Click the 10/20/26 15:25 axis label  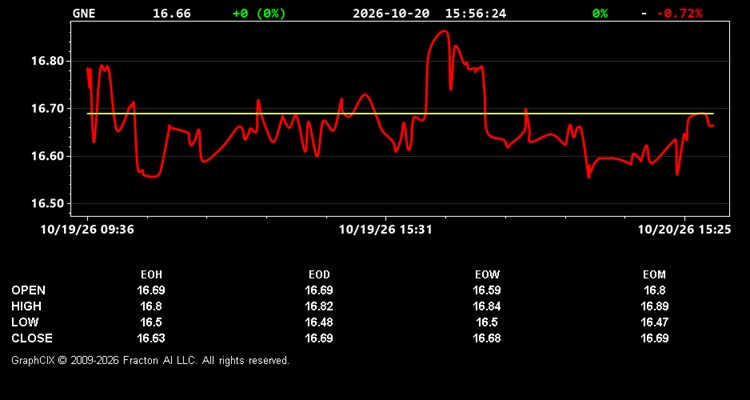684,230
